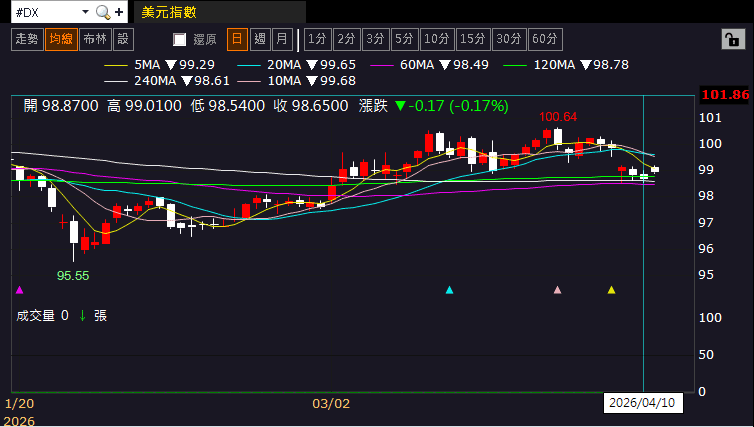Expand the #DX symbol dropdown arrow
The height and width of the screenshot is (427, 754).
[x=86, y=12]
